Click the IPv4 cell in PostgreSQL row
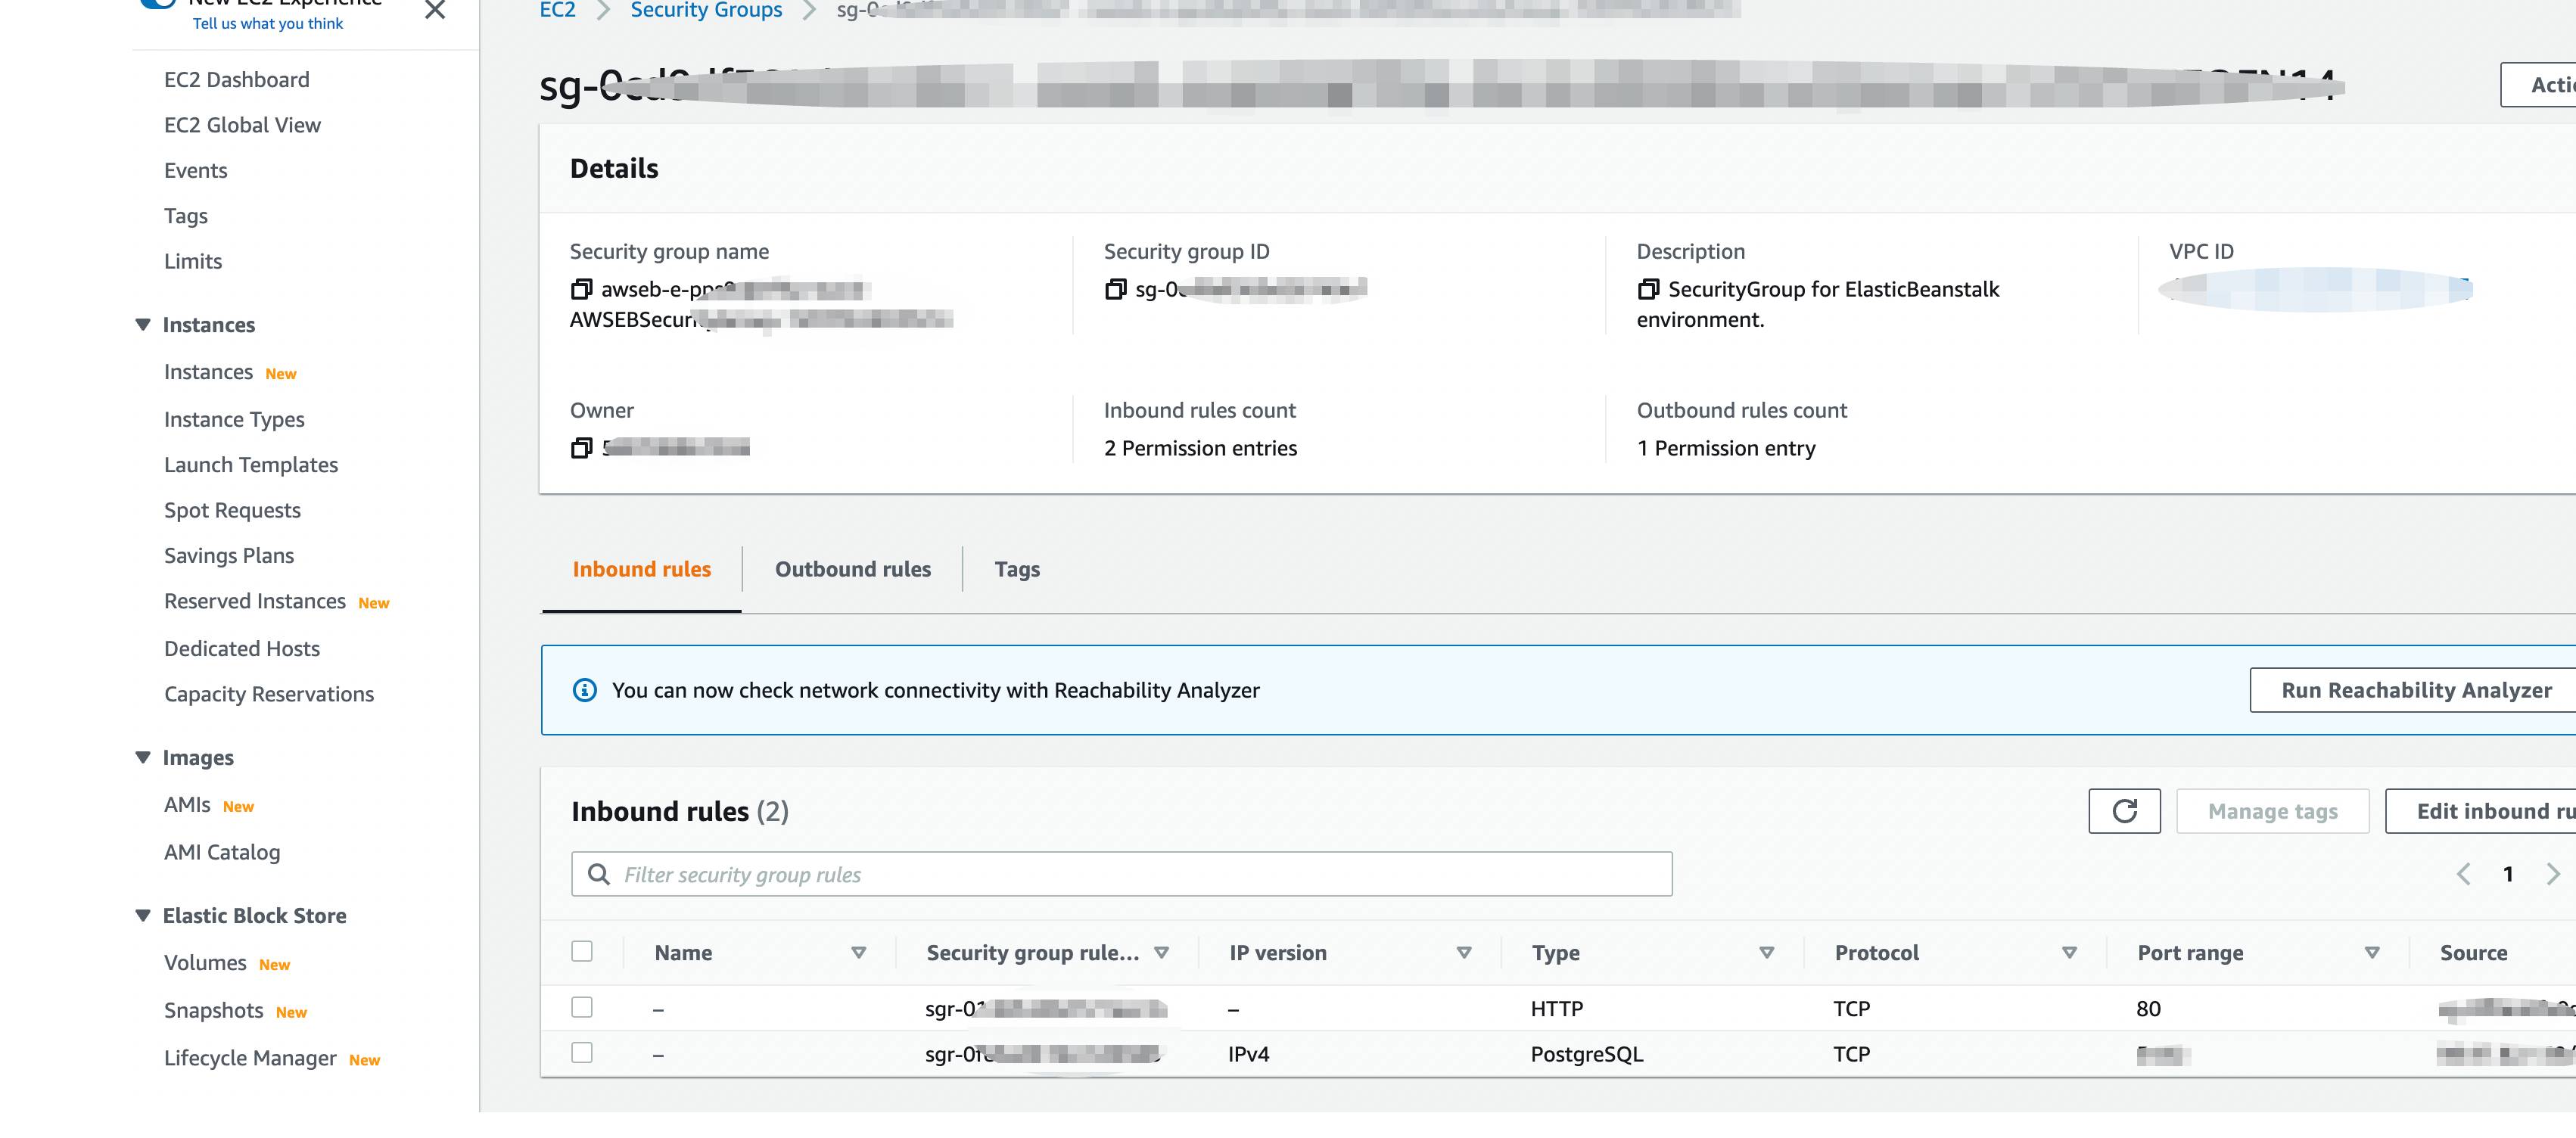Screen dimensions: 2576x1138 (x=1249, y=1054)
